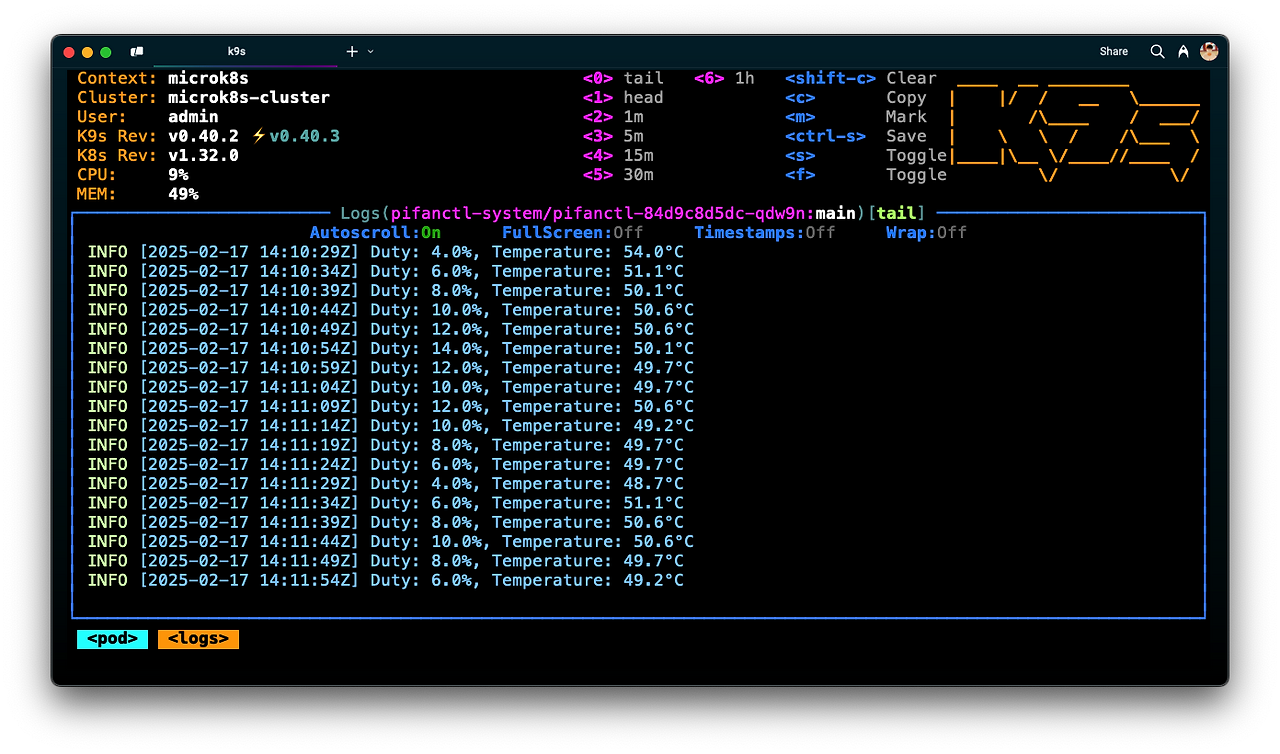This screenshot has height=754, width=1280.
Task: Toggle the Autoscroll:On indicator
Action: point(375,232)
